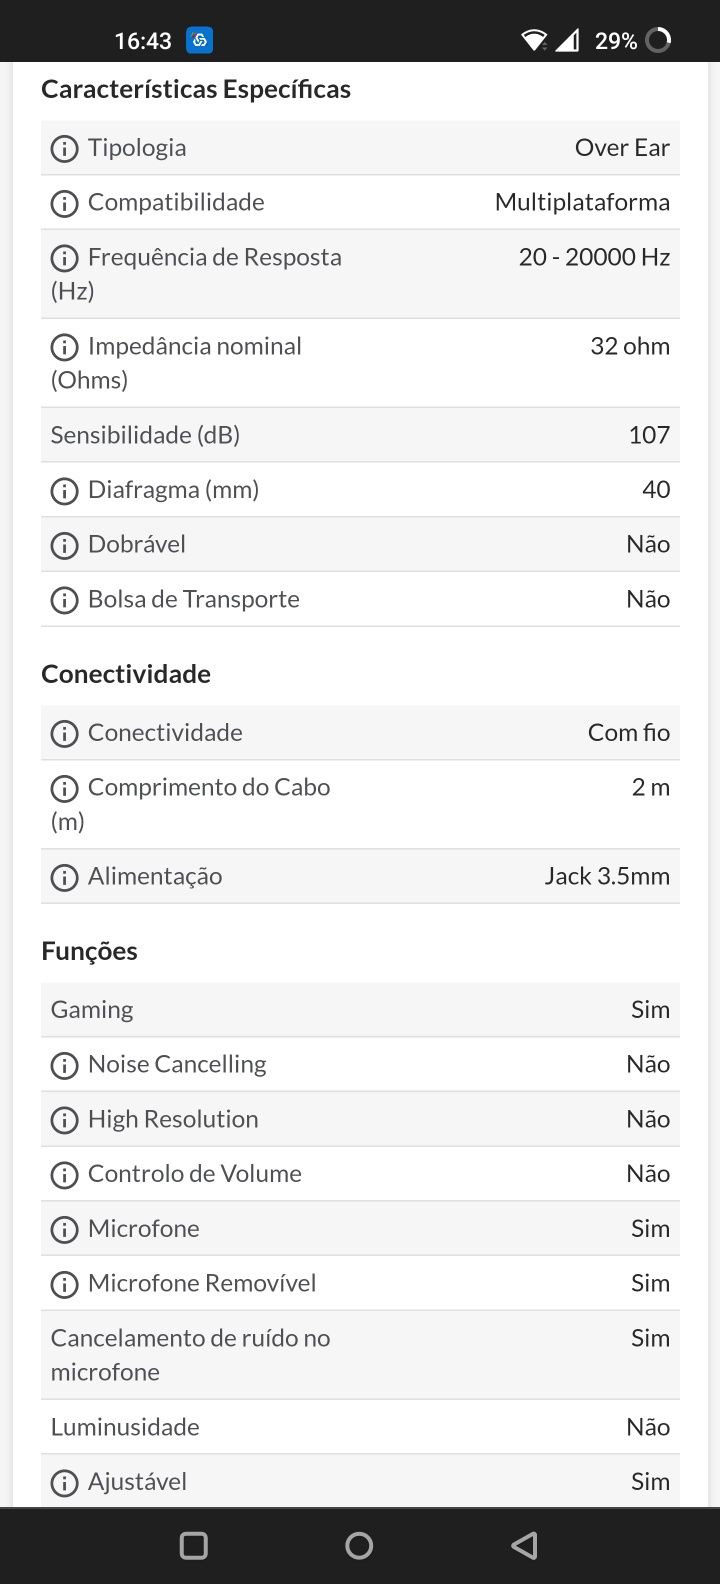Tap the Android home circle button

pos(359,1545)
